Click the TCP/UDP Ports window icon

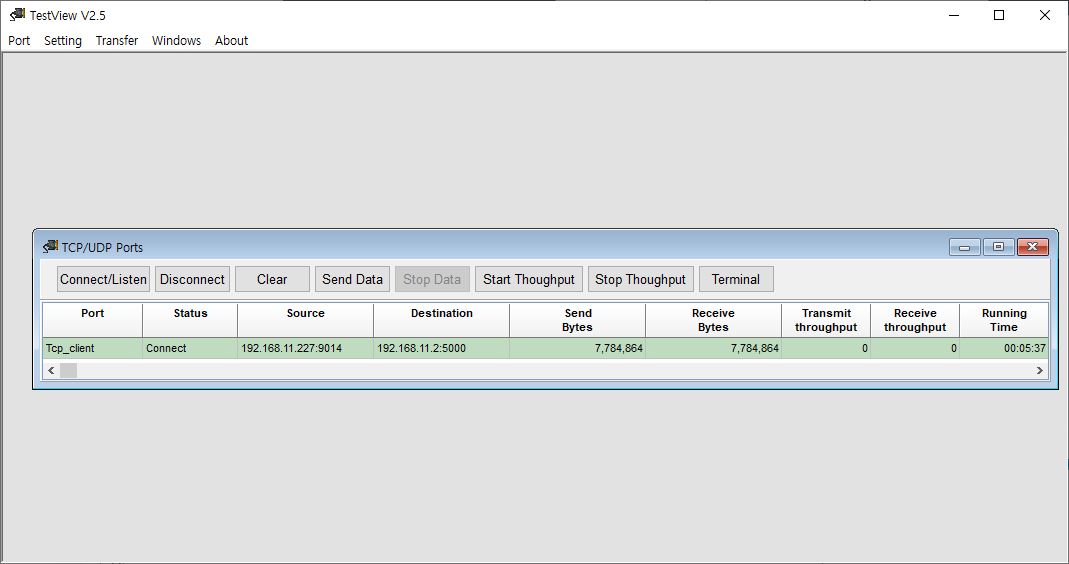pyautogui.click(x=50, y=246)
